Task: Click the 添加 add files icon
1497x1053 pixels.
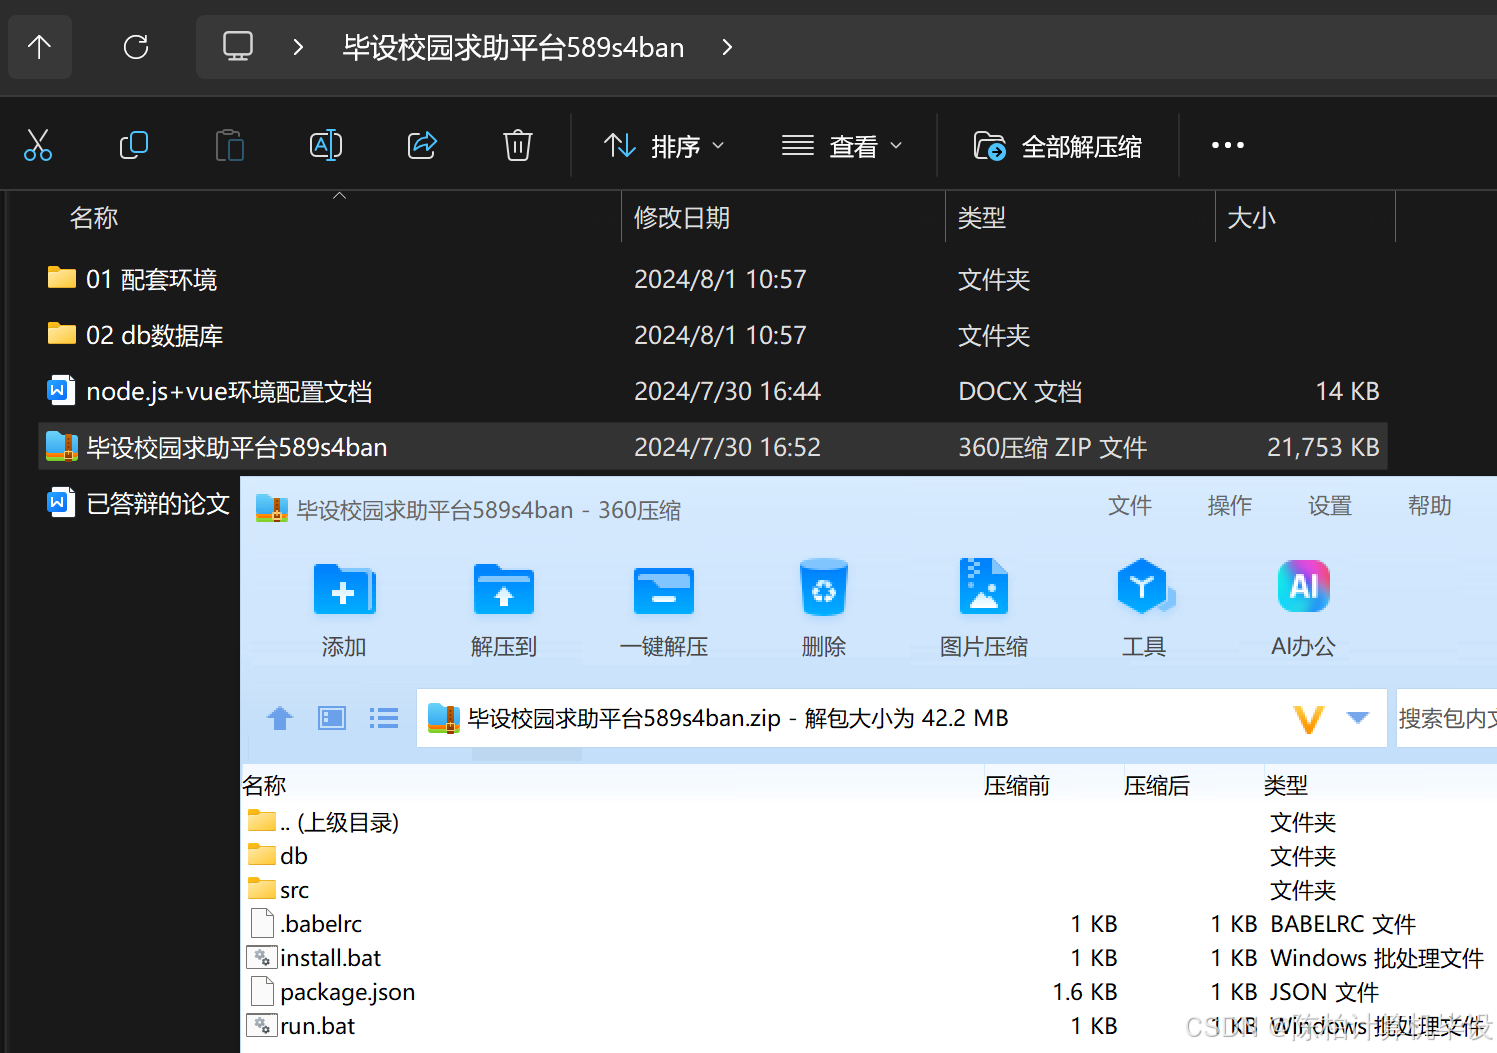Action: coord(344,608)
